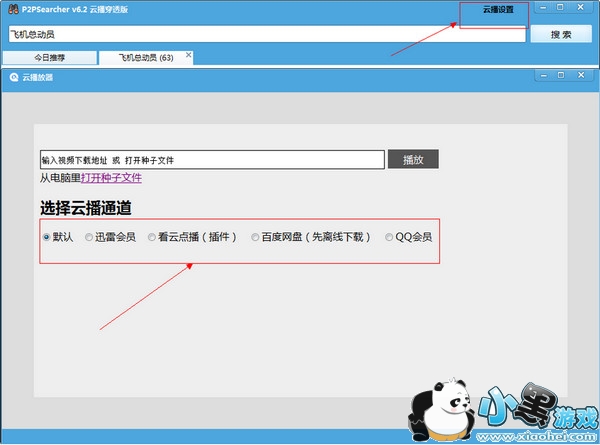Click the P2PSearcher binoculars app icon
Viewport: 600px width, 445px height.
click(x=13, y=9)
